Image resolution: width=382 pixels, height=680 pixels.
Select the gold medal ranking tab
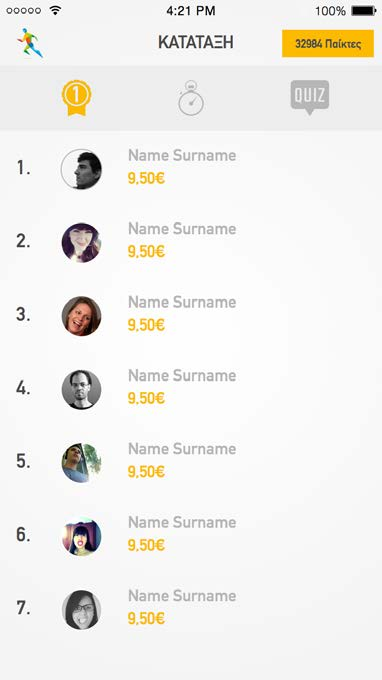click(x=76, y=98)
